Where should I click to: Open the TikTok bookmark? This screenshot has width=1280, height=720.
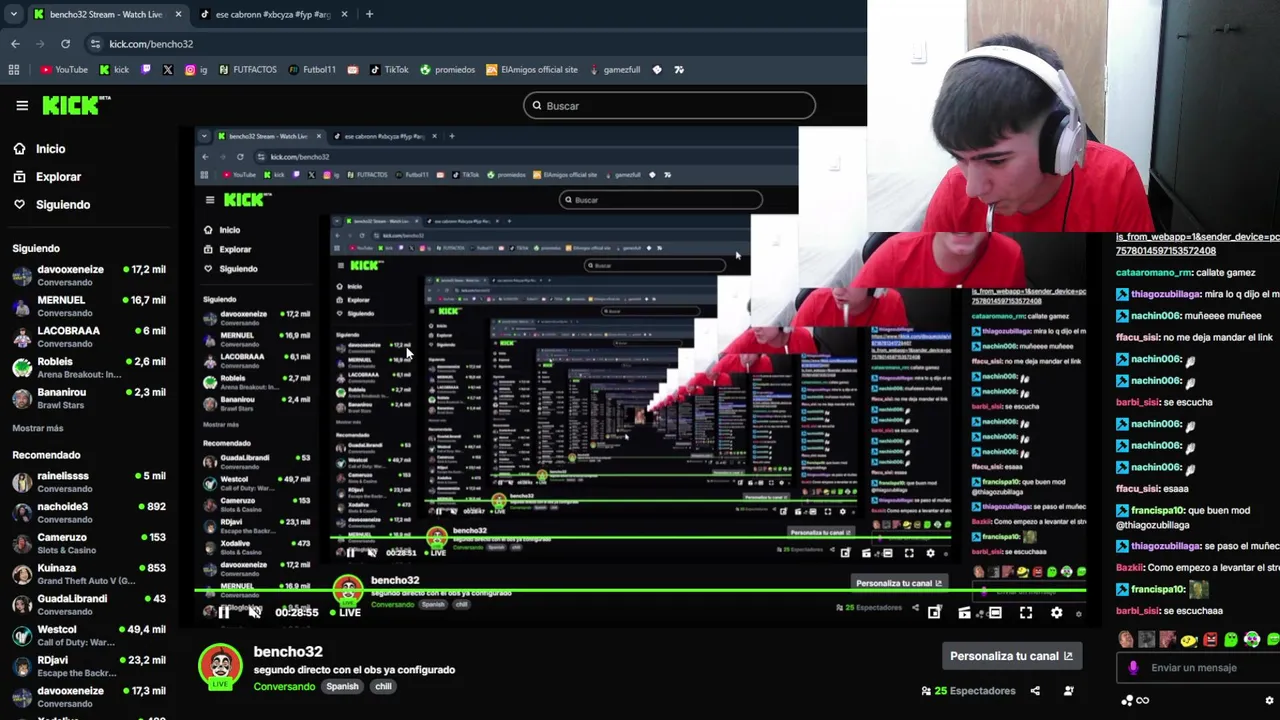tap(389, 70)
